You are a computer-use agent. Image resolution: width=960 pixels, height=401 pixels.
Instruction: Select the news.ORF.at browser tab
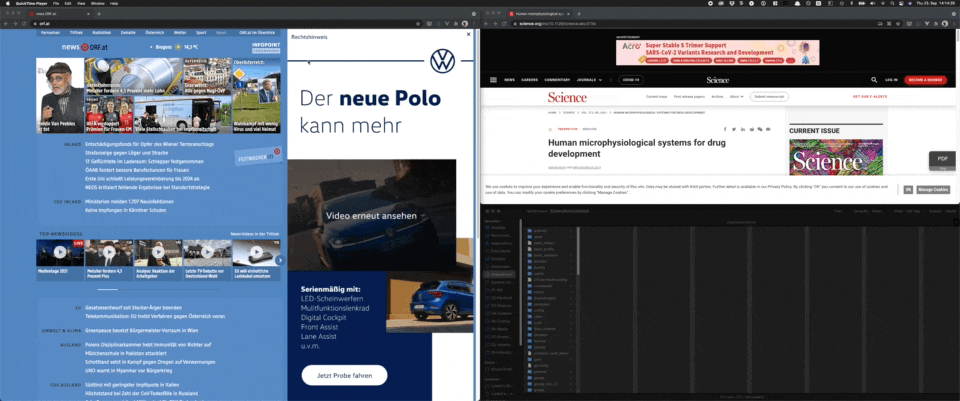(60, 13)
